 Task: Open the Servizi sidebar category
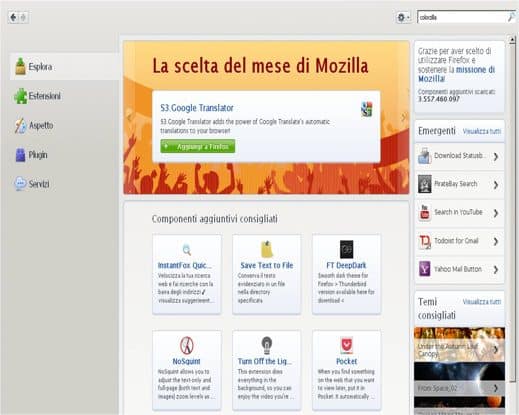coord(64,184)
